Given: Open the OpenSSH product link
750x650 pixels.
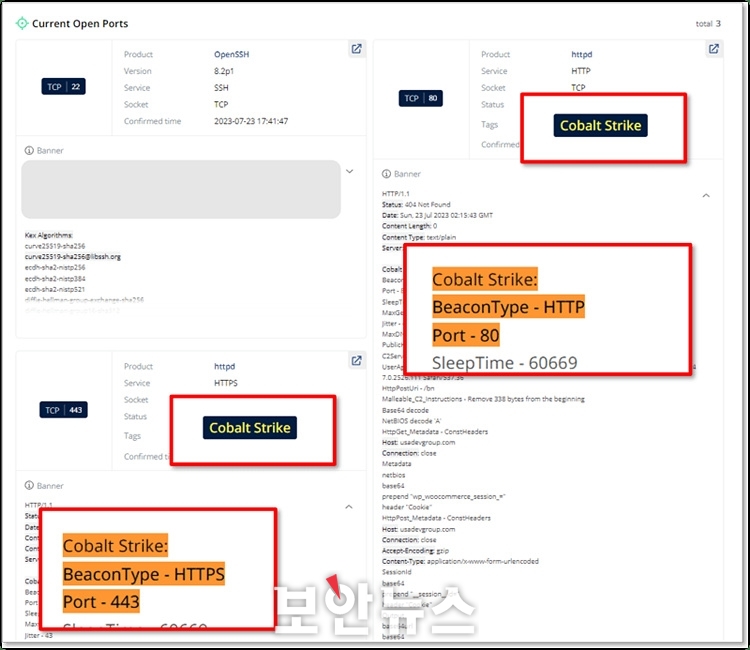Looking at the screenshot, I should click(232, 55).
